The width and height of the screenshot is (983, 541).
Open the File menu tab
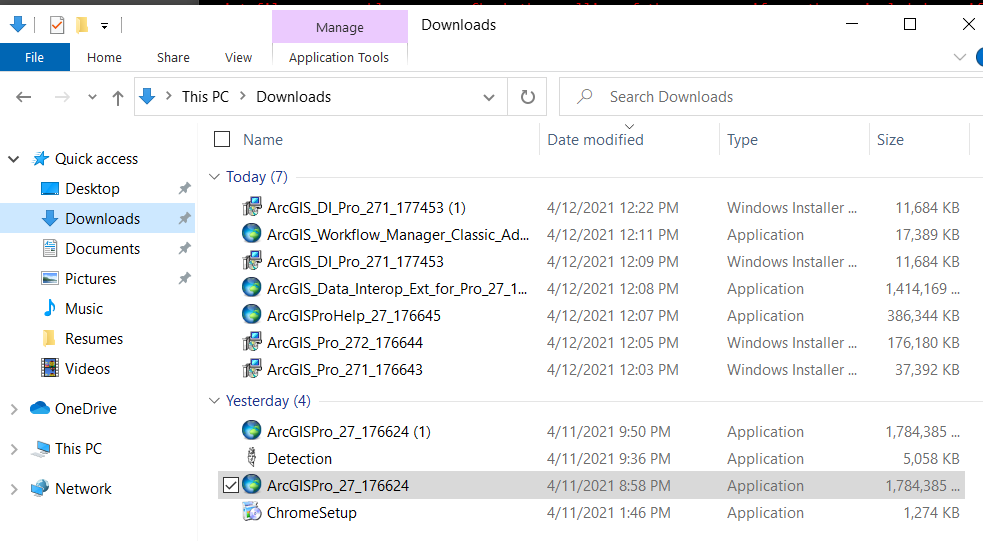coord(34,58)
